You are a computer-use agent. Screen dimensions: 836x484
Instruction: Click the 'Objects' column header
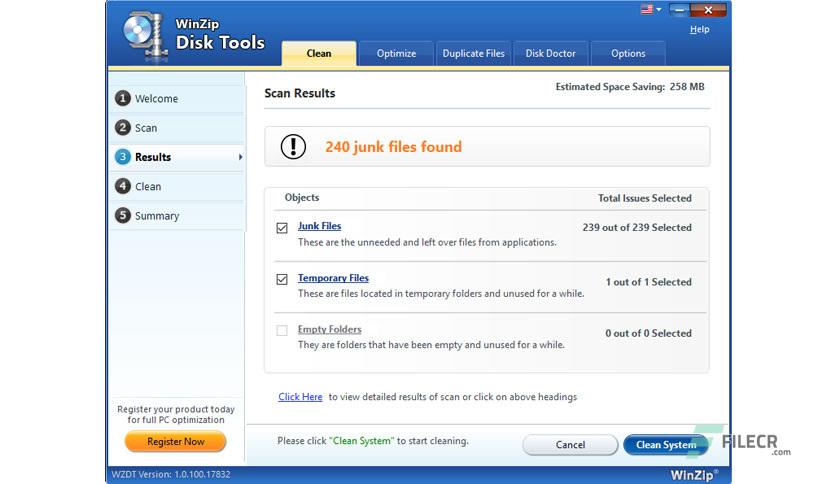coord(302,197)
